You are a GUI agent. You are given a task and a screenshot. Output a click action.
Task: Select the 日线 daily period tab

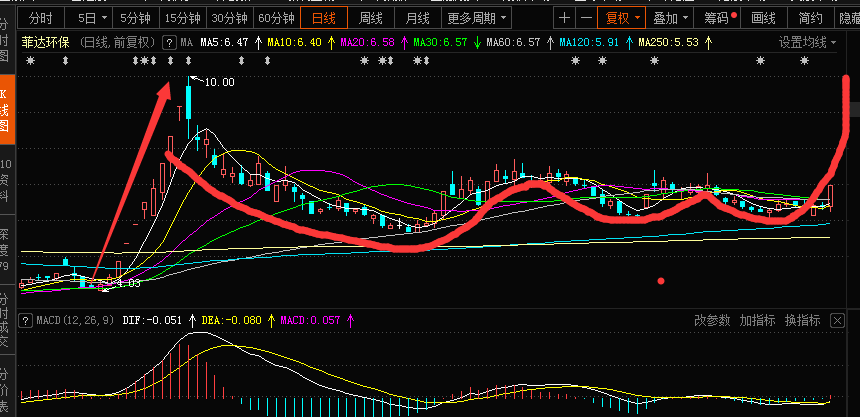(x=324, y=18)
